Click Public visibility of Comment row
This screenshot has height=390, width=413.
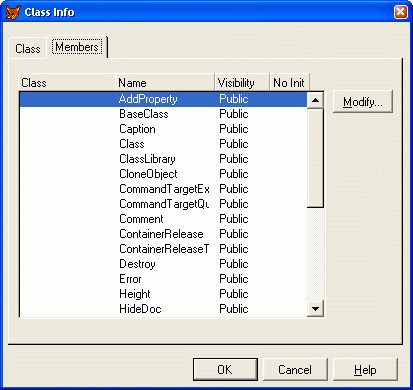point(234,219)
